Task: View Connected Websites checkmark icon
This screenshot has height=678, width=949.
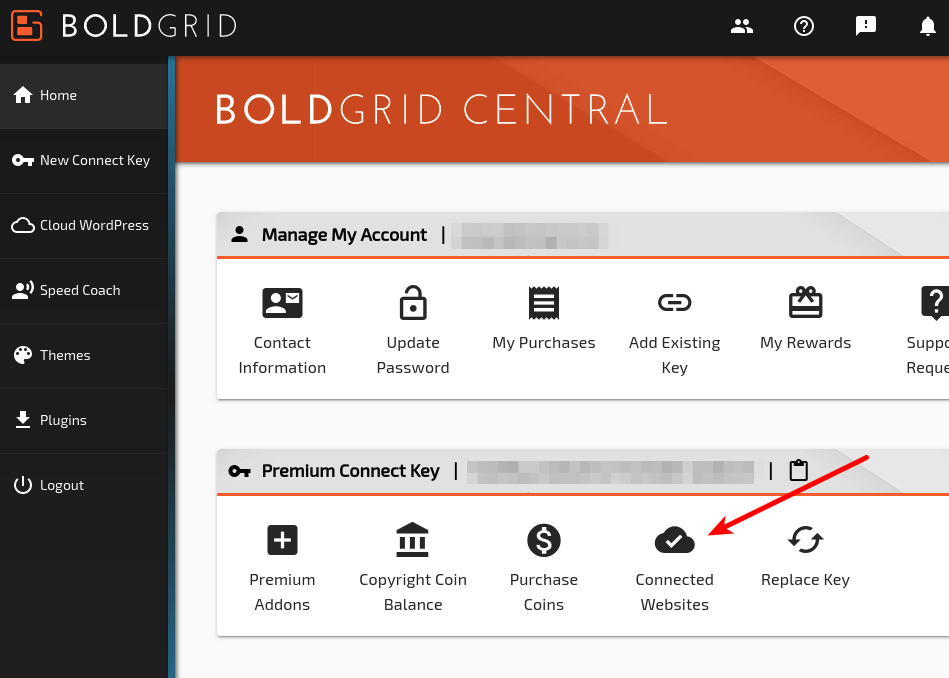Action: click(x=674, y=540)
